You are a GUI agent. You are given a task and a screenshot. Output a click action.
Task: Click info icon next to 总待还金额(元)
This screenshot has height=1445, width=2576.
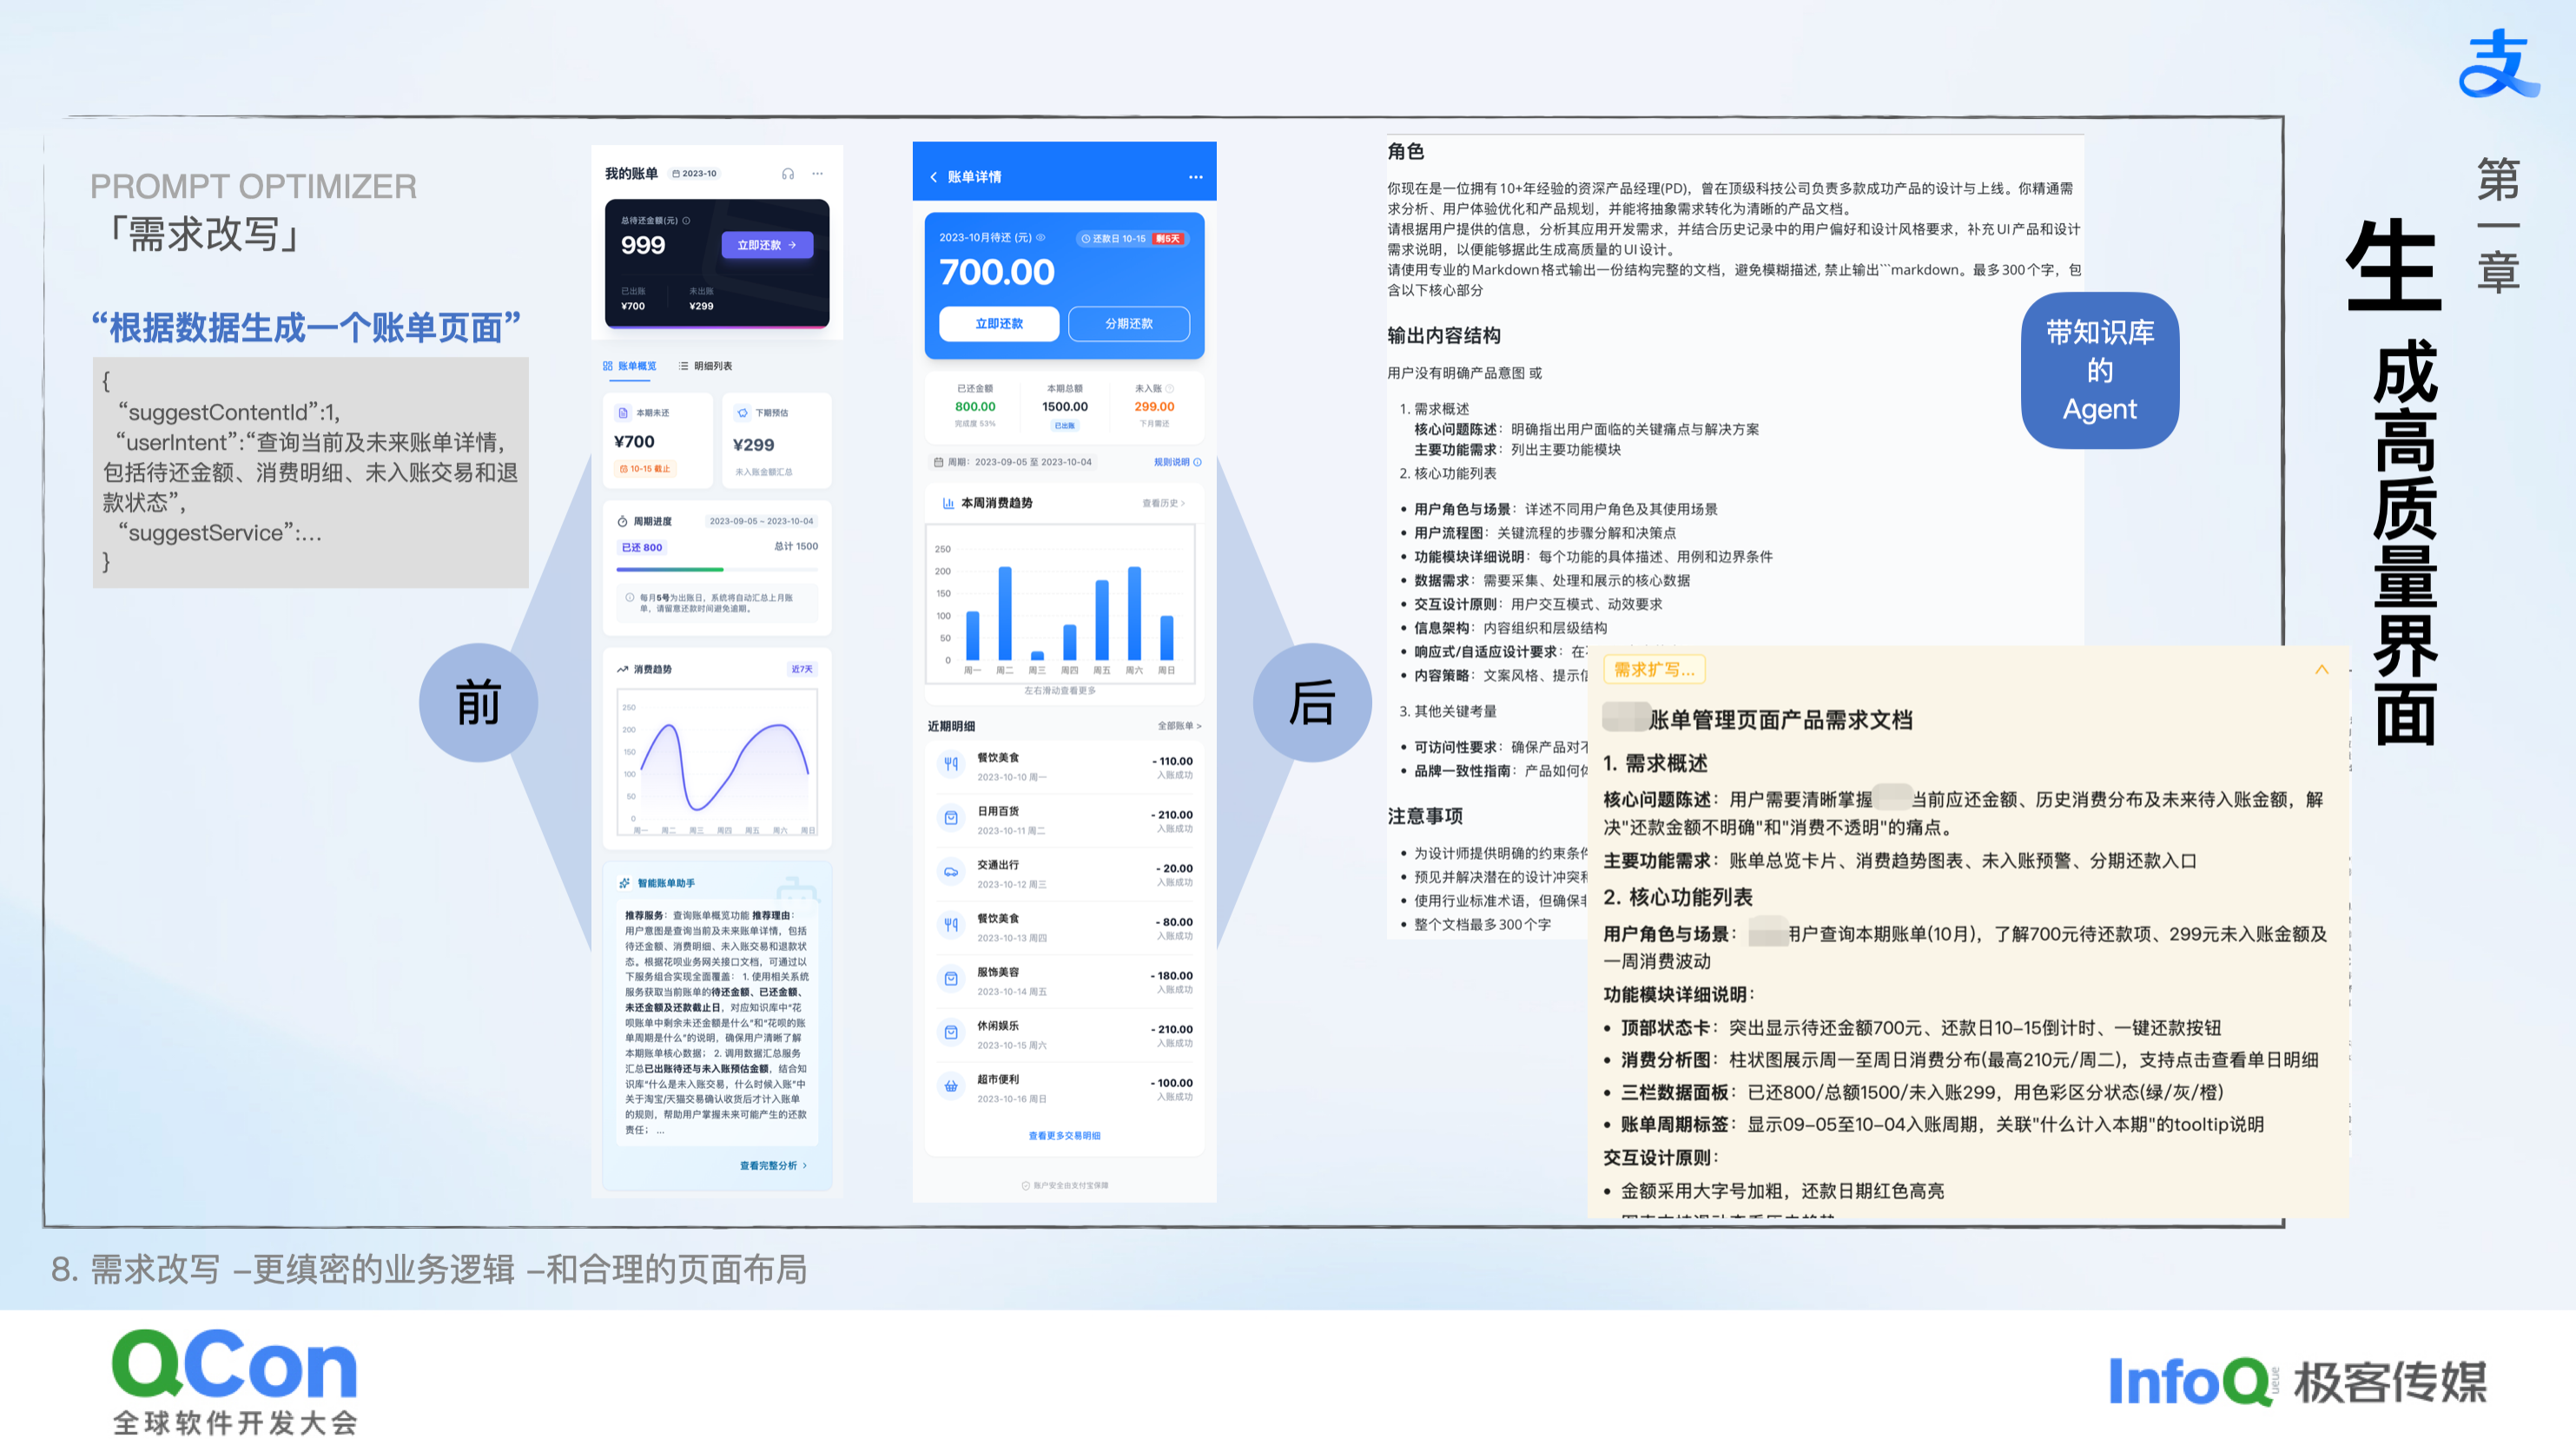point(686,221)
